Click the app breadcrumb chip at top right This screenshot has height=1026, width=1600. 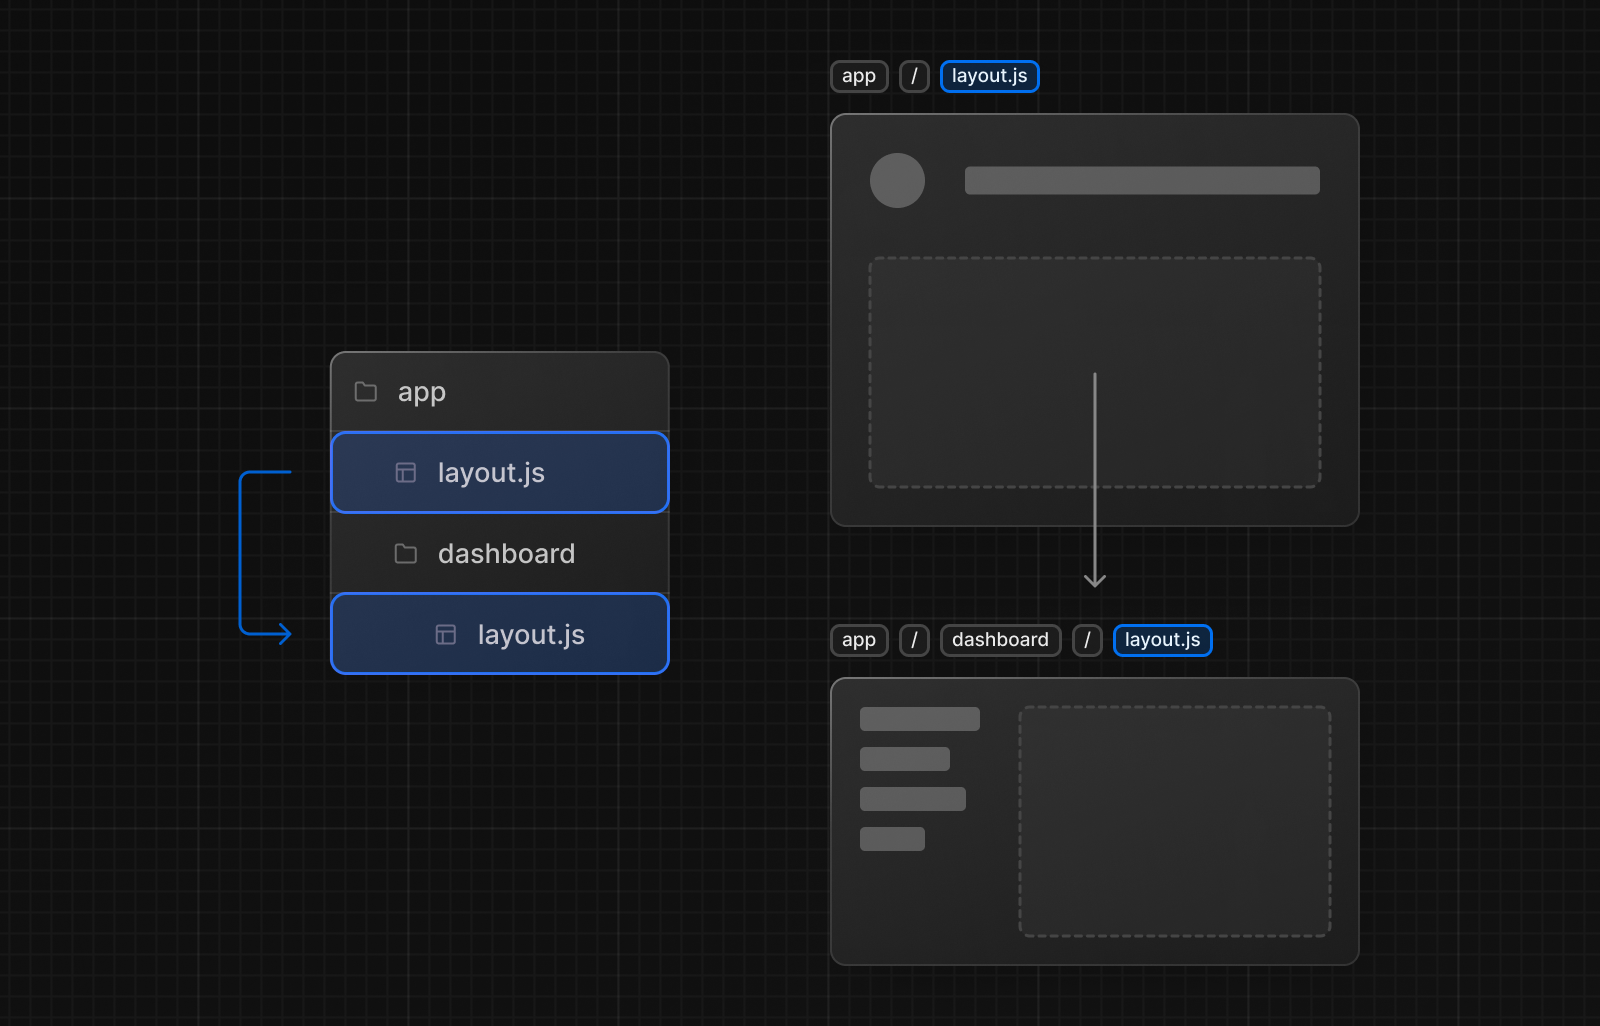click(x=858, y=75)
